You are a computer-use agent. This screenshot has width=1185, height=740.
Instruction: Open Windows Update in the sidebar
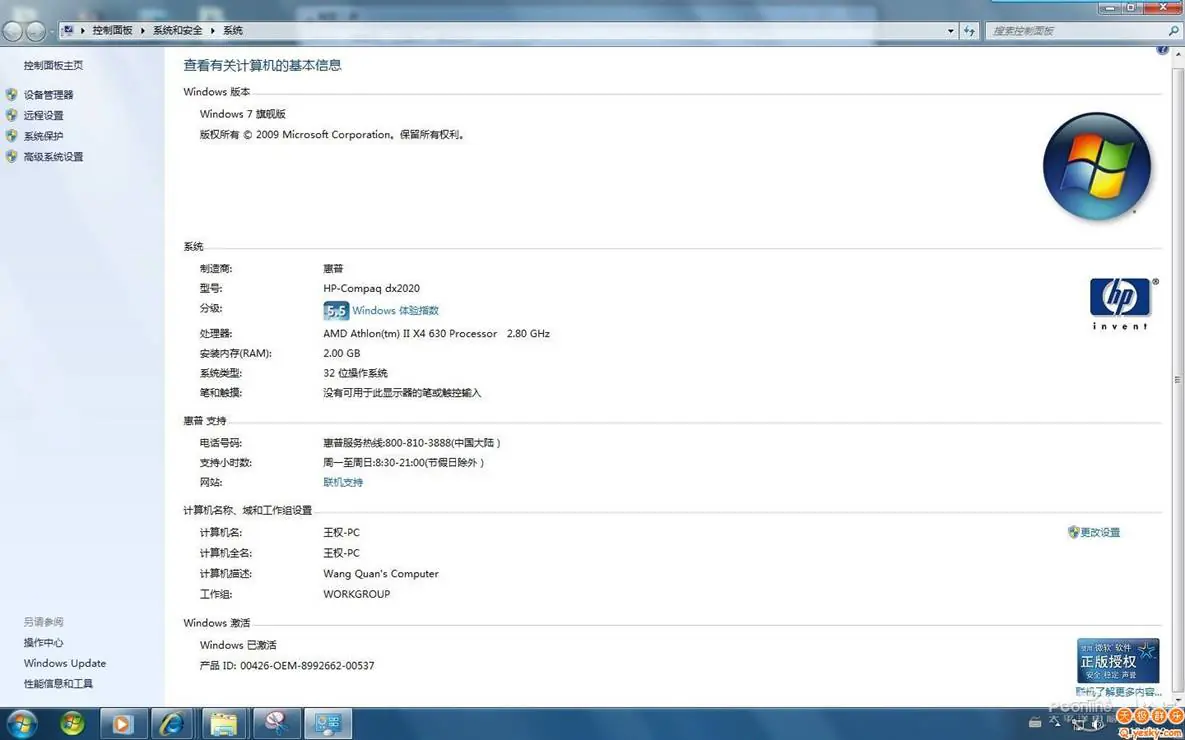(65, 664)
